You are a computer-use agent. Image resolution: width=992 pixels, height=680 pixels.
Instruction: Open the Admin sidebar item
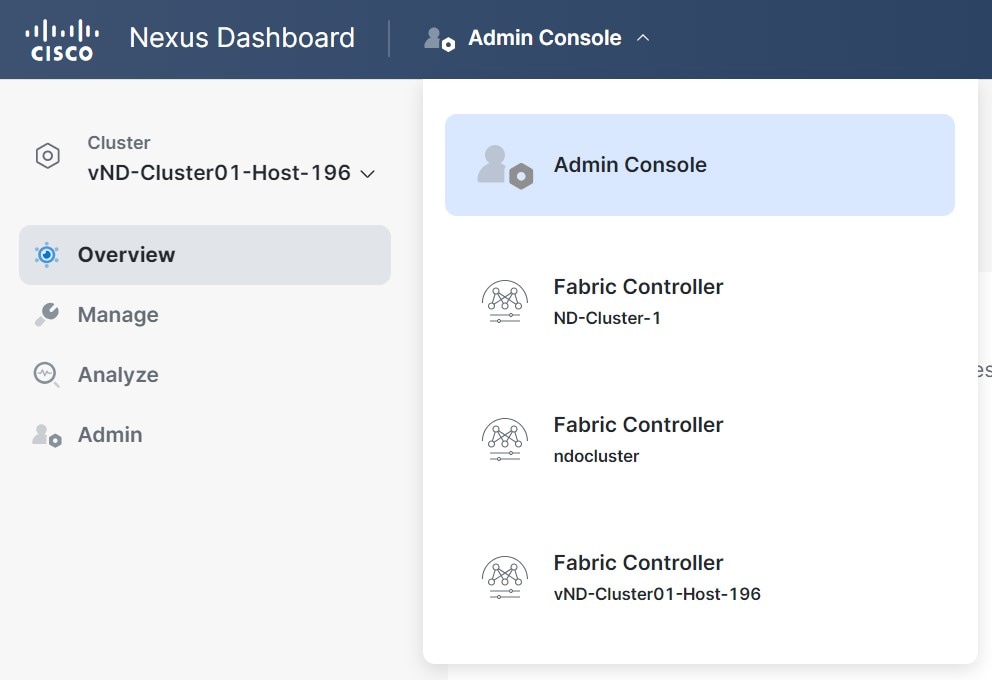(205, 435)
